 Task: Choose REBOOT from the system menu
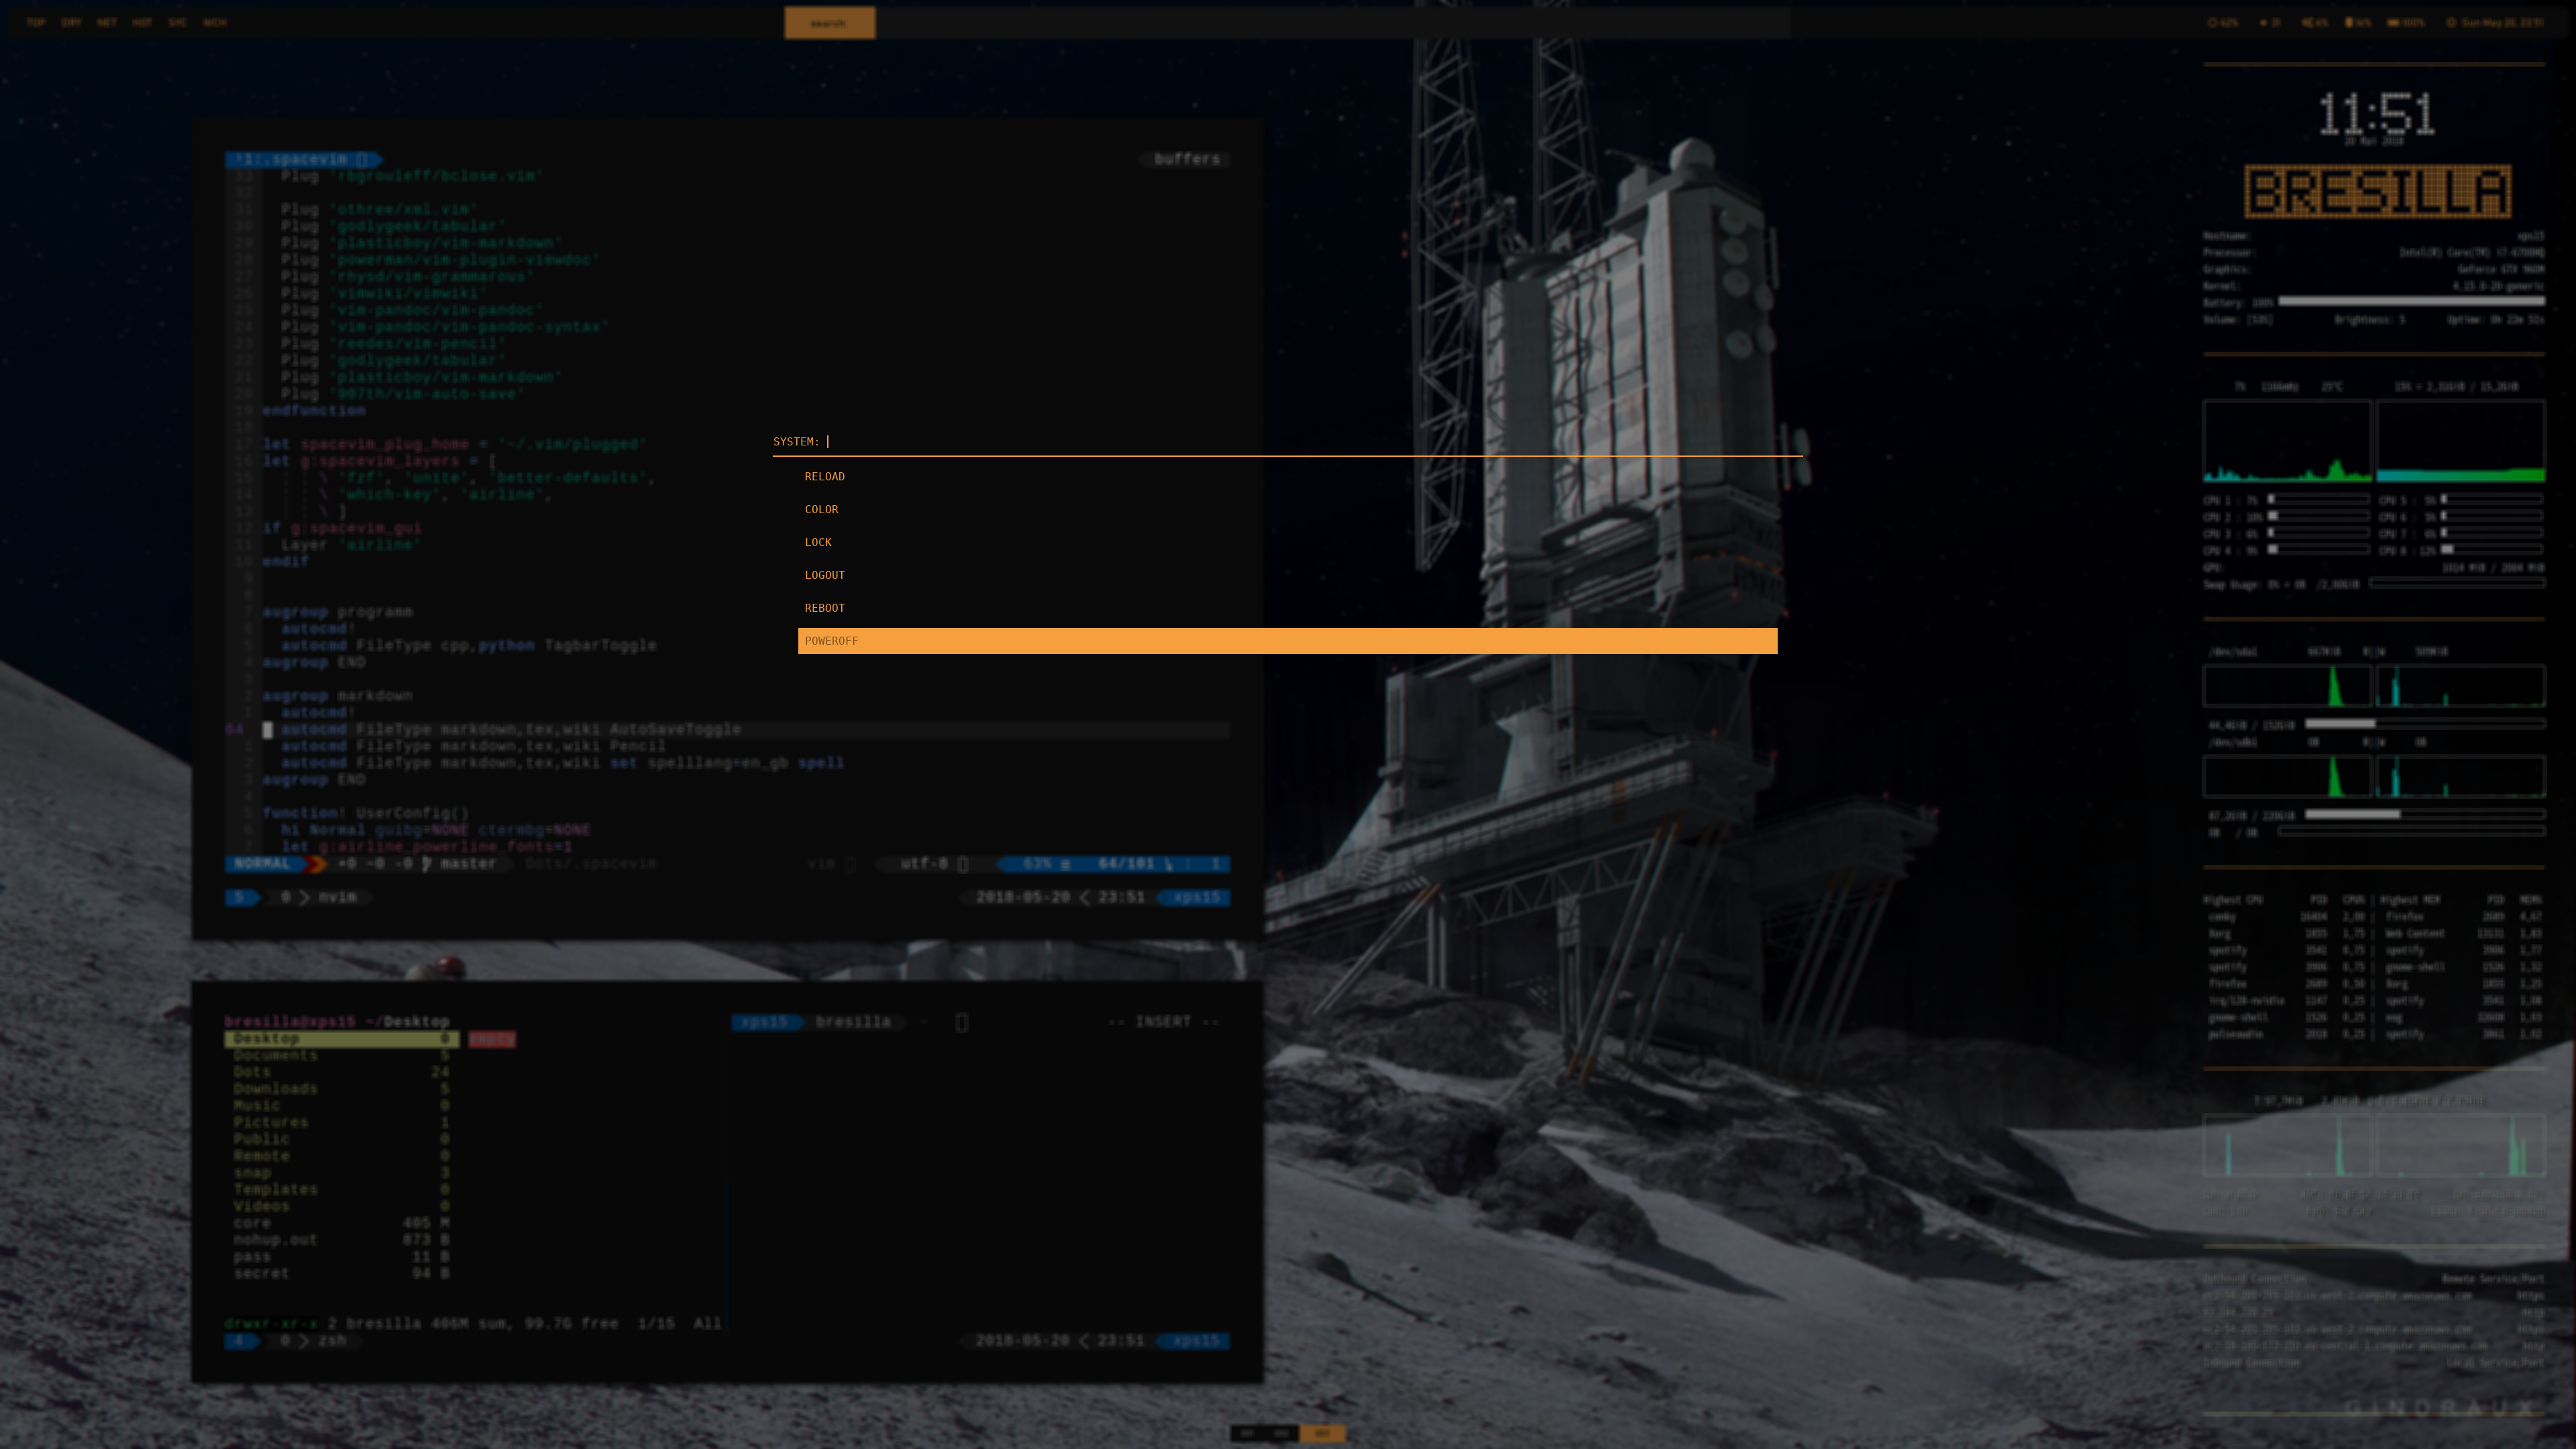tap(824, 608)
